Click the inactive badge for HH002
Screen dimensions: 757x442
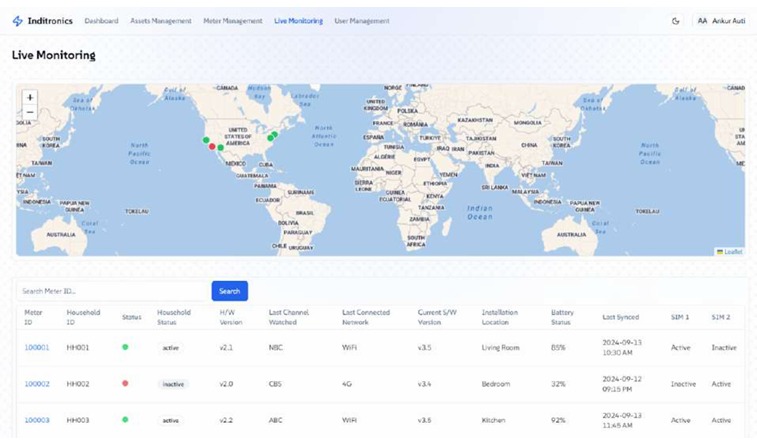click(173, 384)
